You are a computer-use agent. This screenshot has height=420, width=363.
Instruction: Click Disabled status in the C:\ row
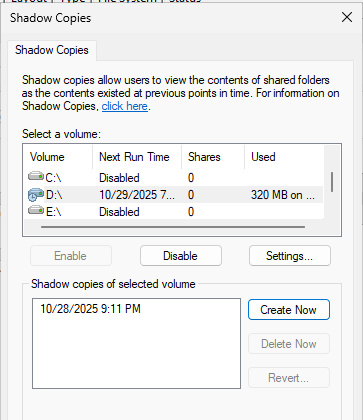coord(119,178)
